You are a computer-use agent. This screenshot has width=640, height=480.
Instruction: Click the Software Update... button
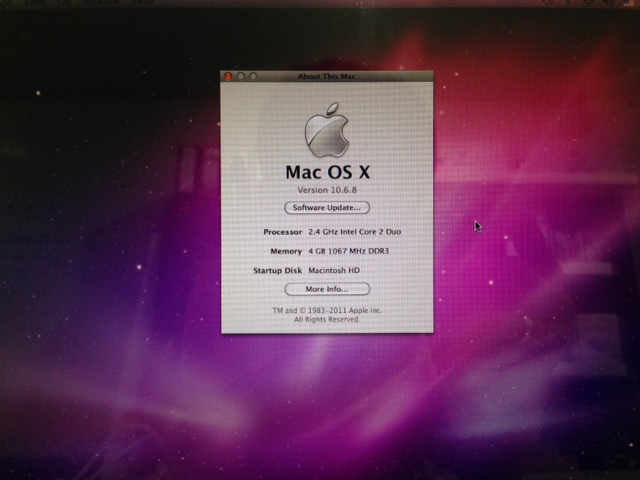(327, 207)
